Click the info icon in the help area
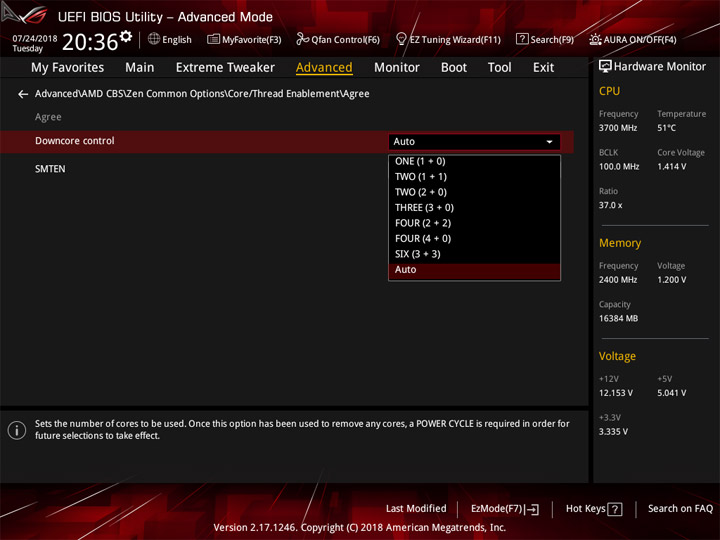 point(17,430)
